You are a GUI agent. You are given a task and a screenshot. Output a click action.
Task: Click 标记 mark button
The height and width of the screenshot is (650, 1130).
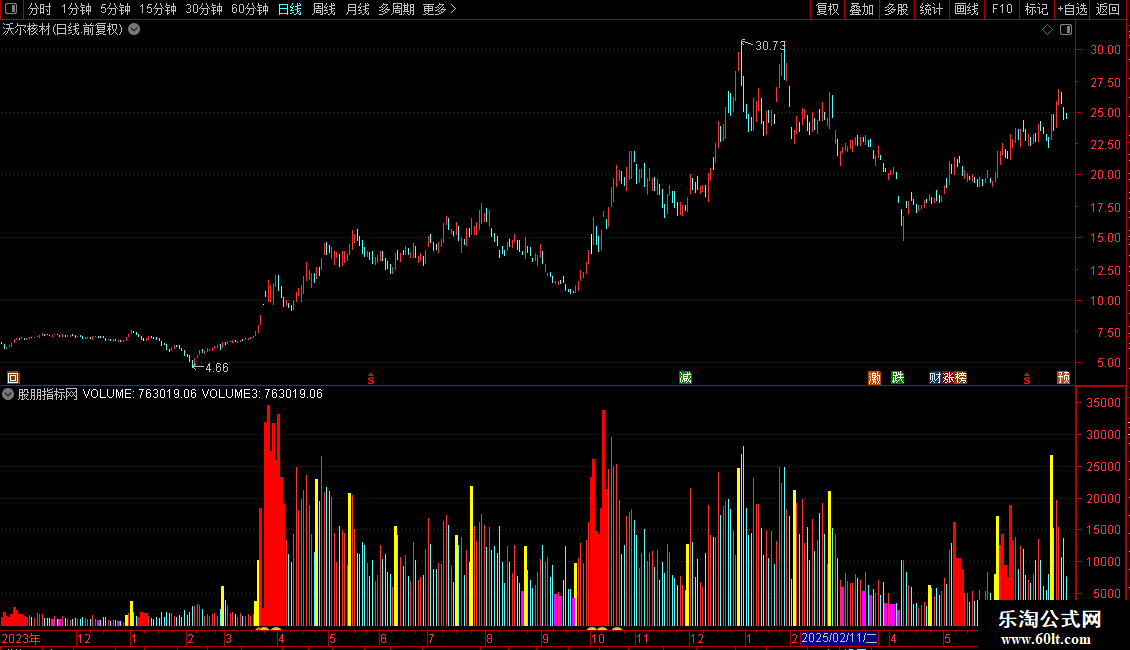click(x=1036, y=9)
